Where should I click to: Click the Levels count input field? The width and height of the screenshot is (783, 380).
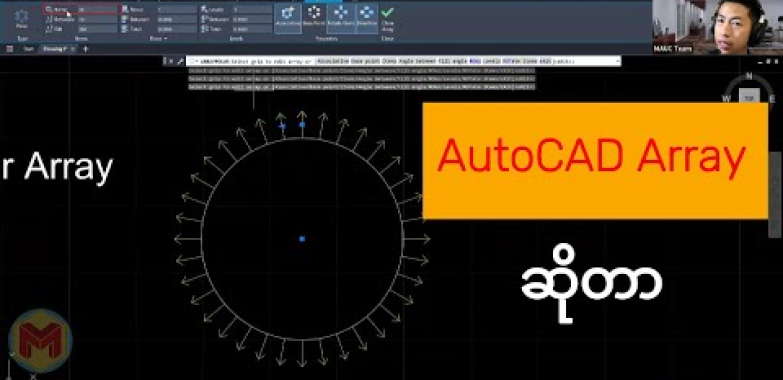point(252,9)
